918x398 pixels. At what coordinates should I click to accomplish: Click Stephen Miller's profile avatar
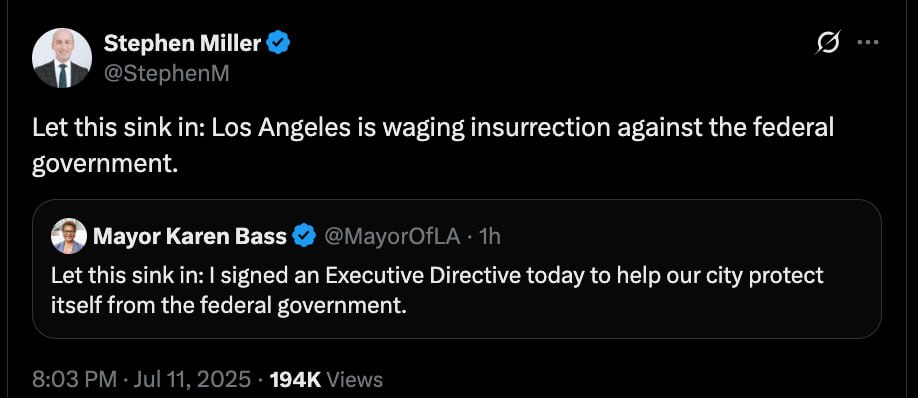click(61, 58)
